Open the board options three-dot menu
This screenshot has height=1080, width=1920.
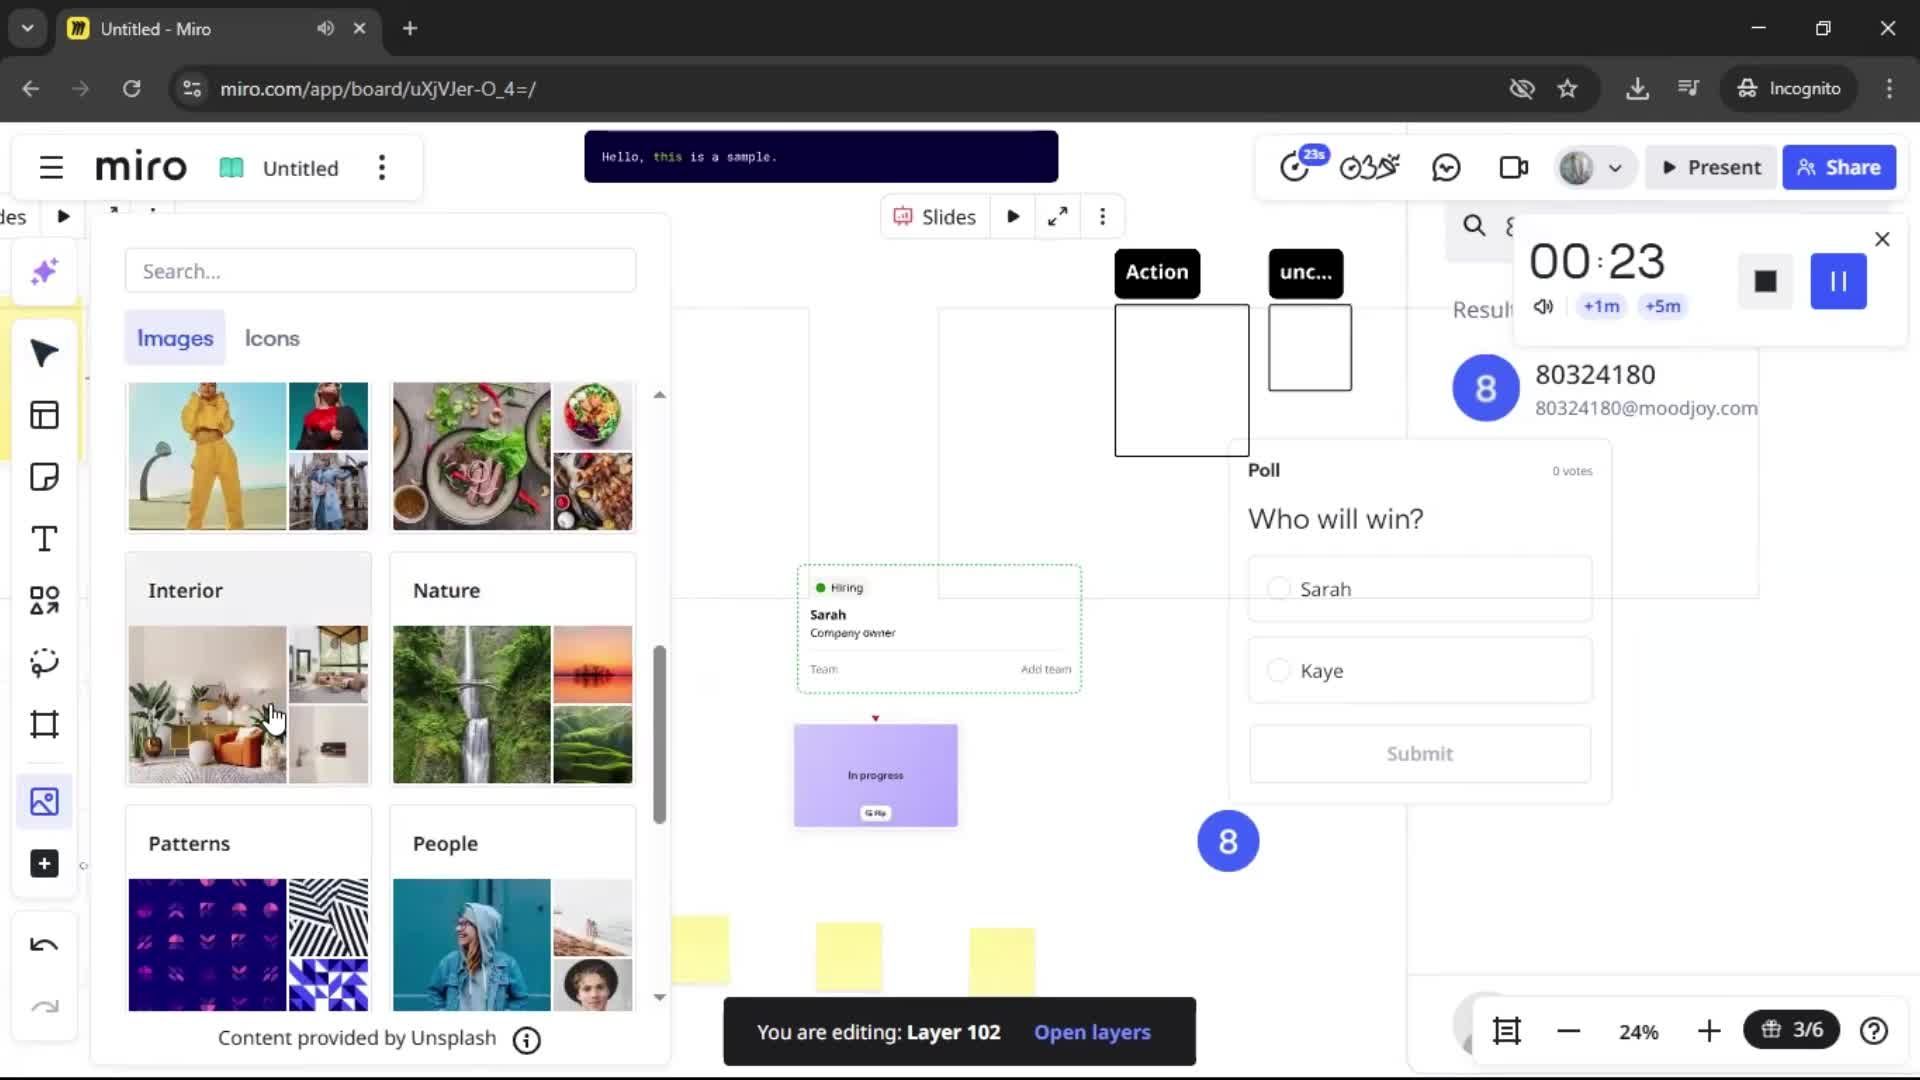coord(381,167)
